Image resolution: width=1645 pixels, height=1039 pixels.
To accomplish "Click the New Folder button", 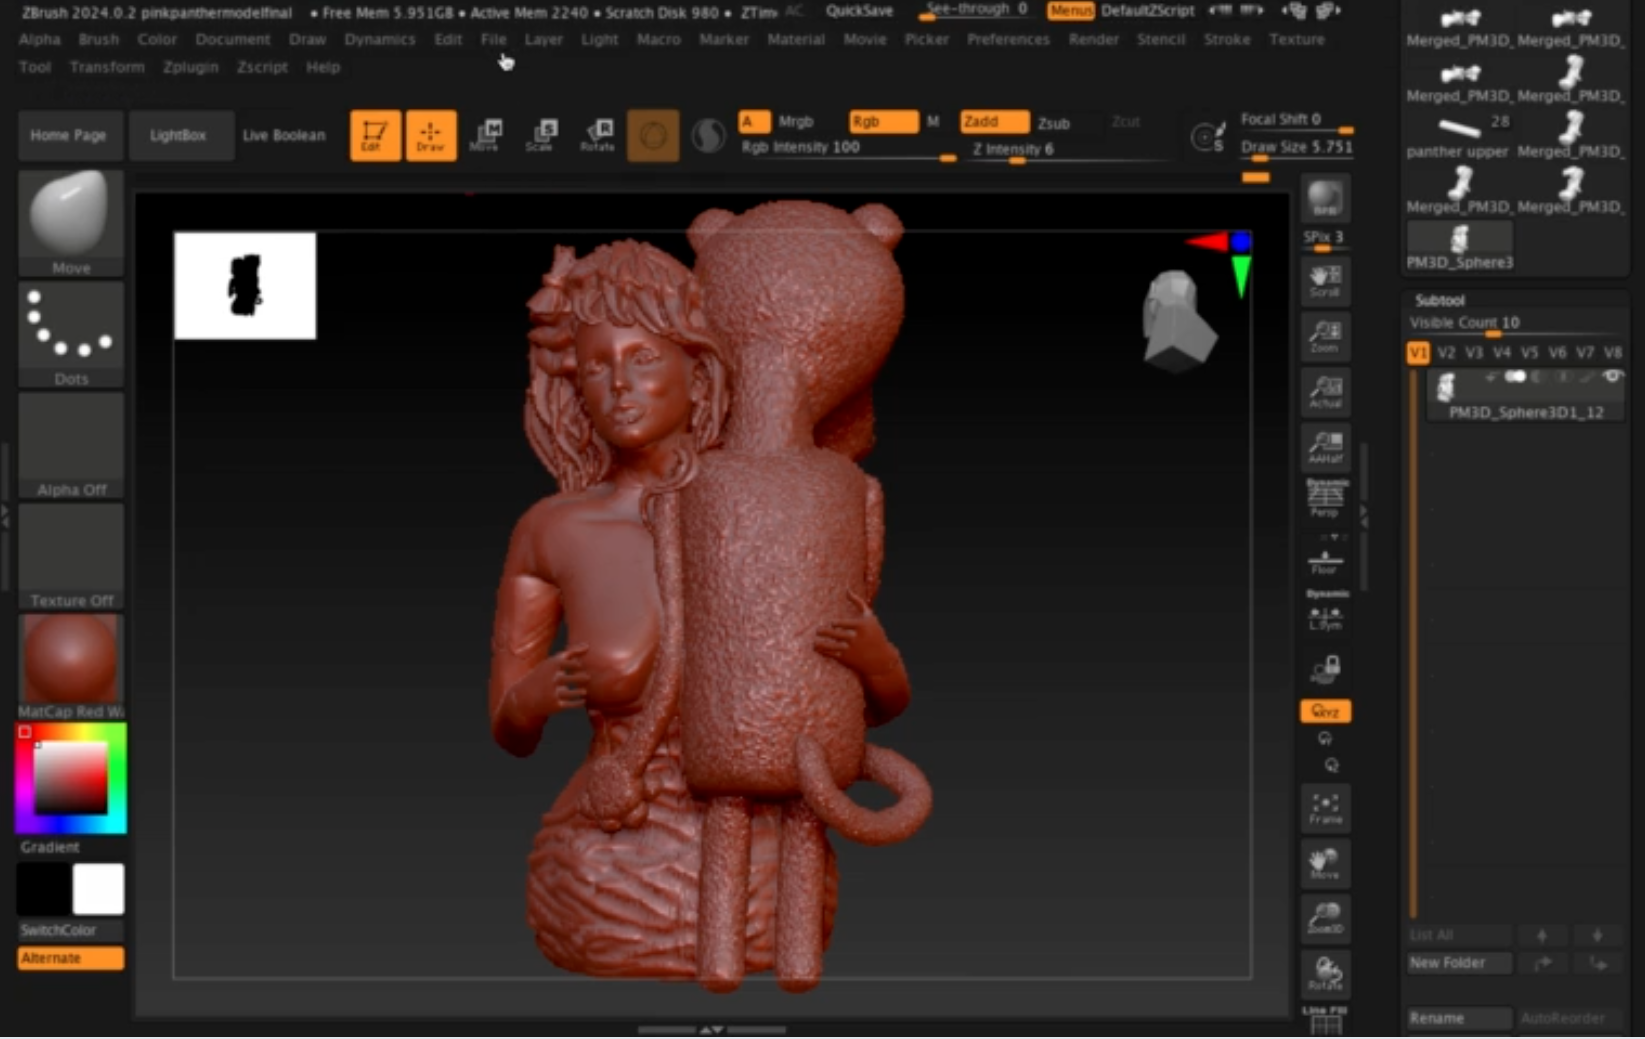I will pyautogui.click(x=1459, y=962).
